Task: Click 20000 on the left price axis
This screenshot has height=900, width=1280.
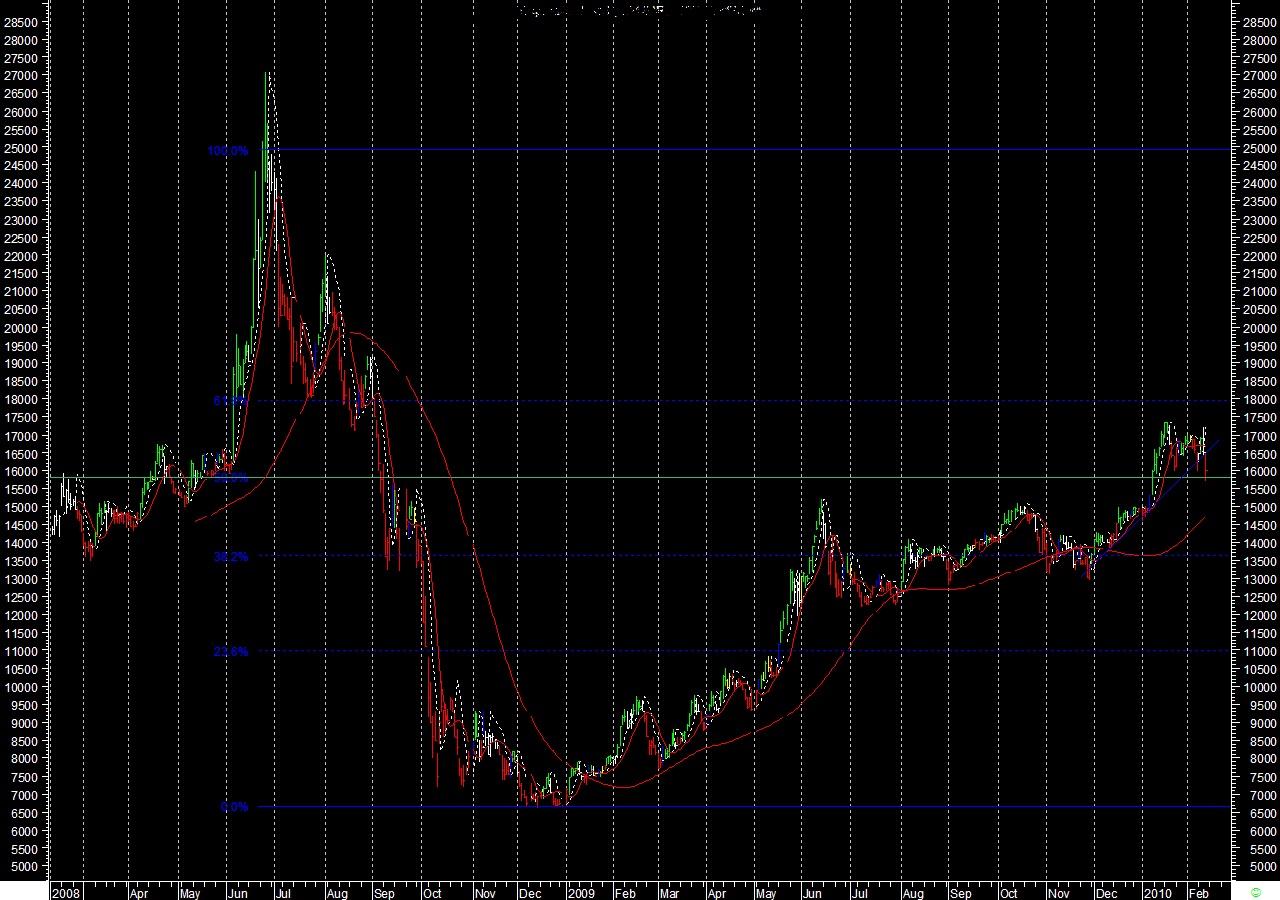Action: (22, 328)
